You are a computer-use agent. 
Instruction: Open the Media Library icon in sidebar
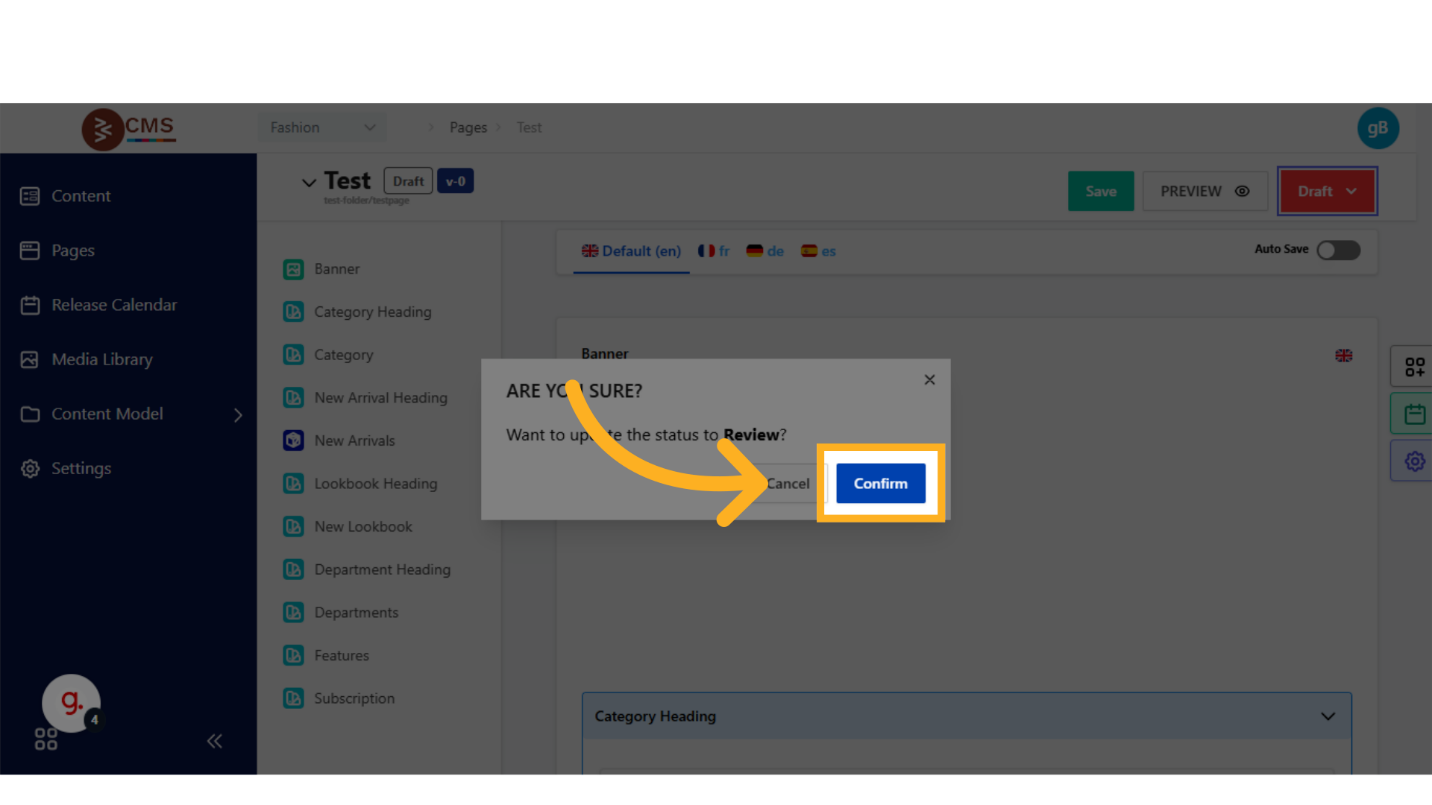click(30, 360)
